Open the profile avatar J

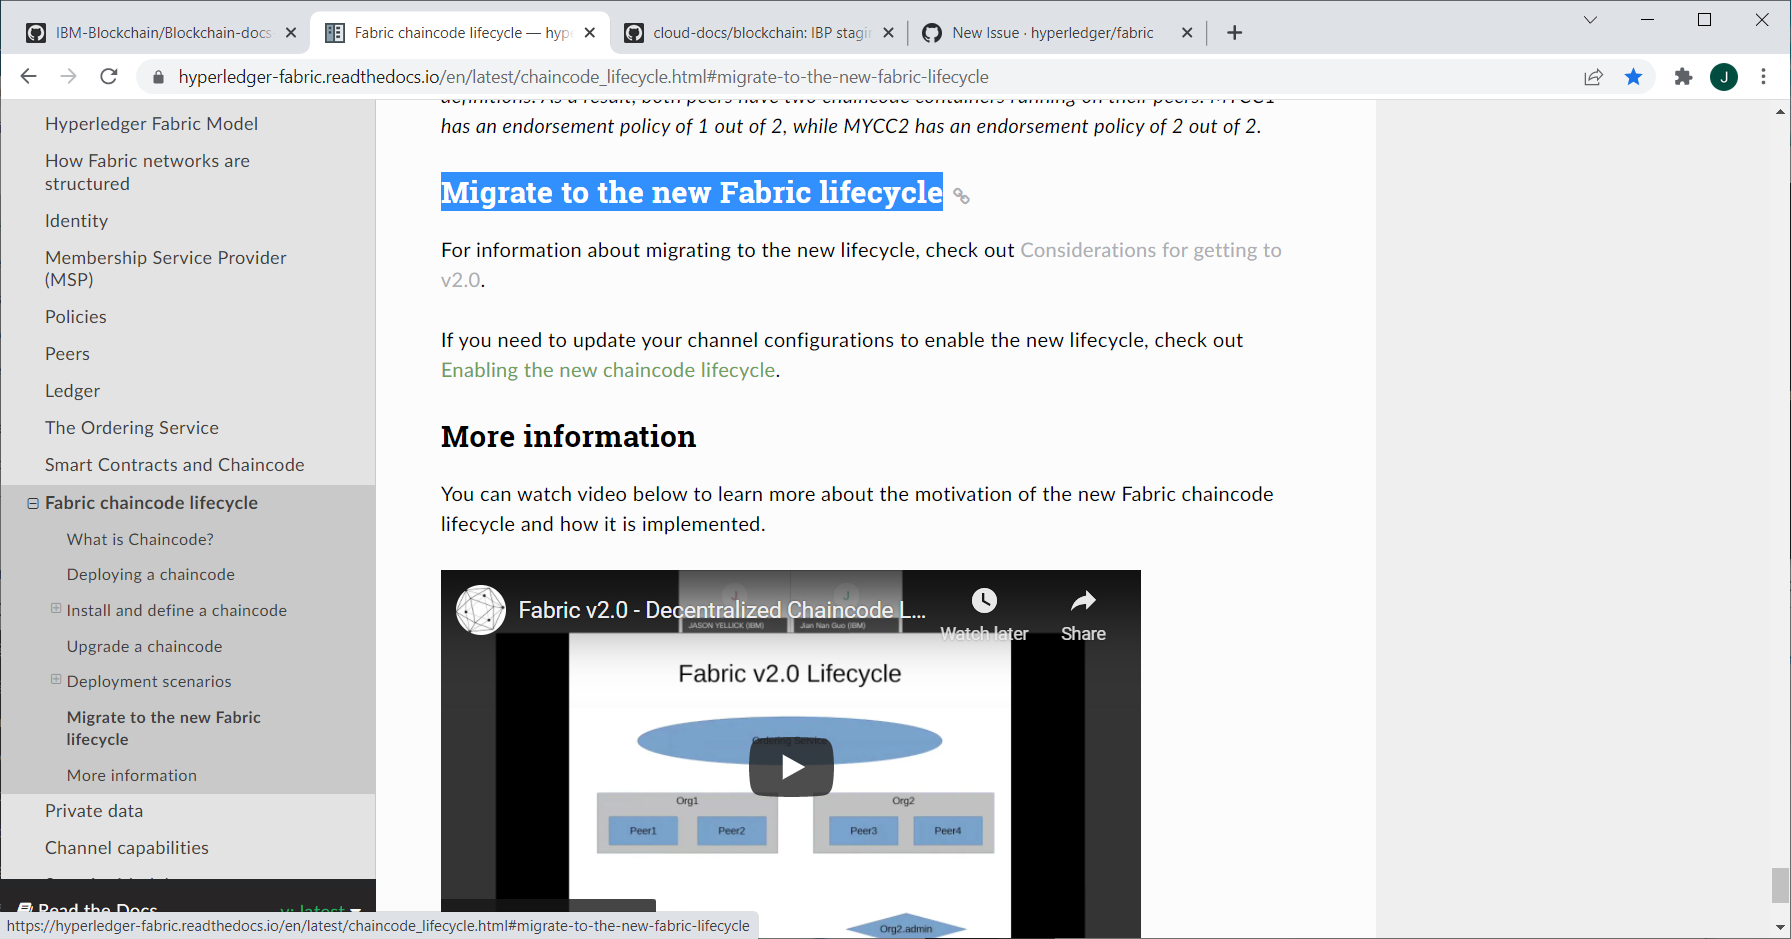1724,77
